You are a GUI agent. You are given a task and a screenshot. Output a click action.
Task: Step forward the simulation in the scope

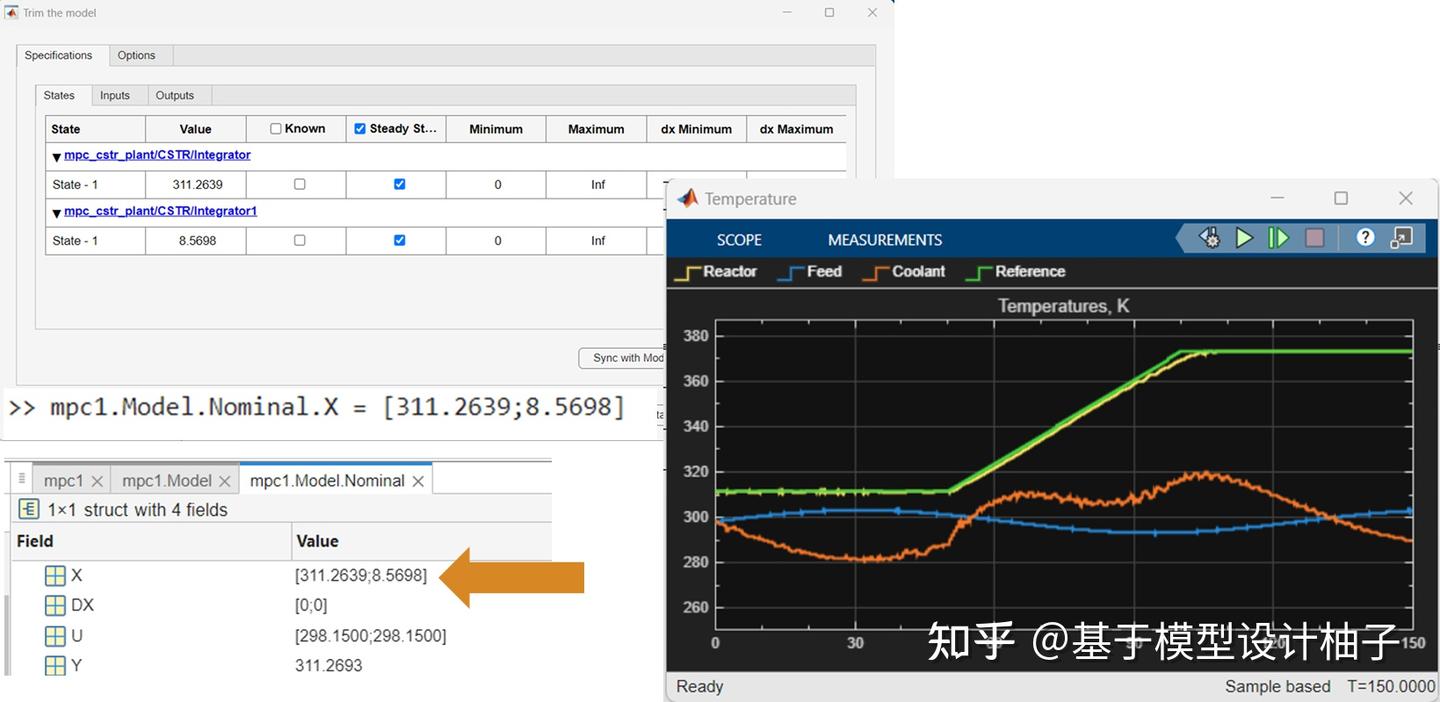[1280, 238]
